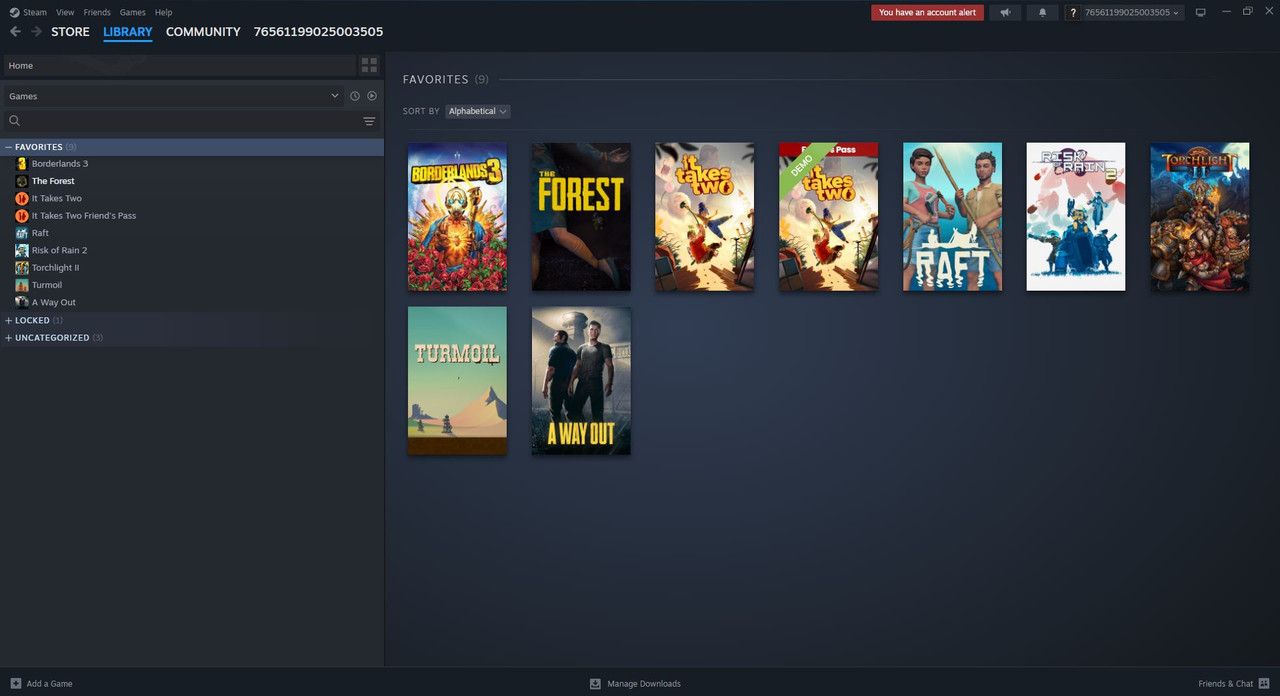
Task: Switch to Big Picture mode icon
Action: click(x=1201, y=12)
